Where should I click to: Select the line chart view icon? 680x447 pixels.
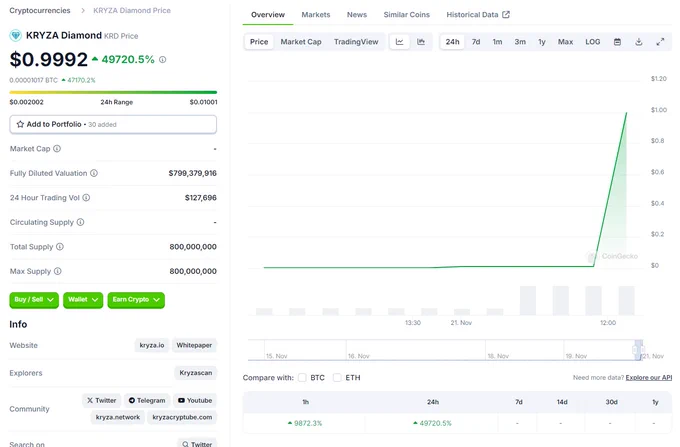click(399, 42)
